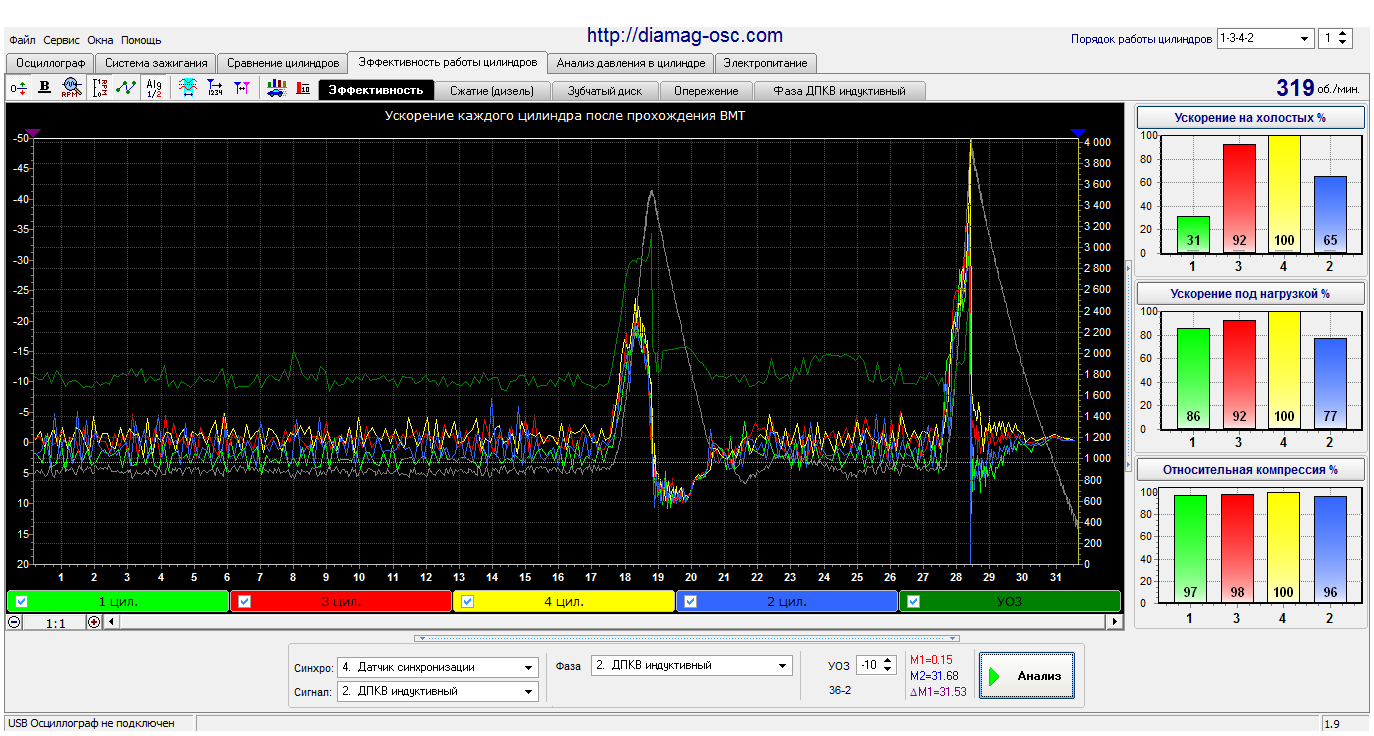This screenshot has width=1374, height=736.
Task: Uncheck the 3 цил. red checkbox
Action: point(245,601)
